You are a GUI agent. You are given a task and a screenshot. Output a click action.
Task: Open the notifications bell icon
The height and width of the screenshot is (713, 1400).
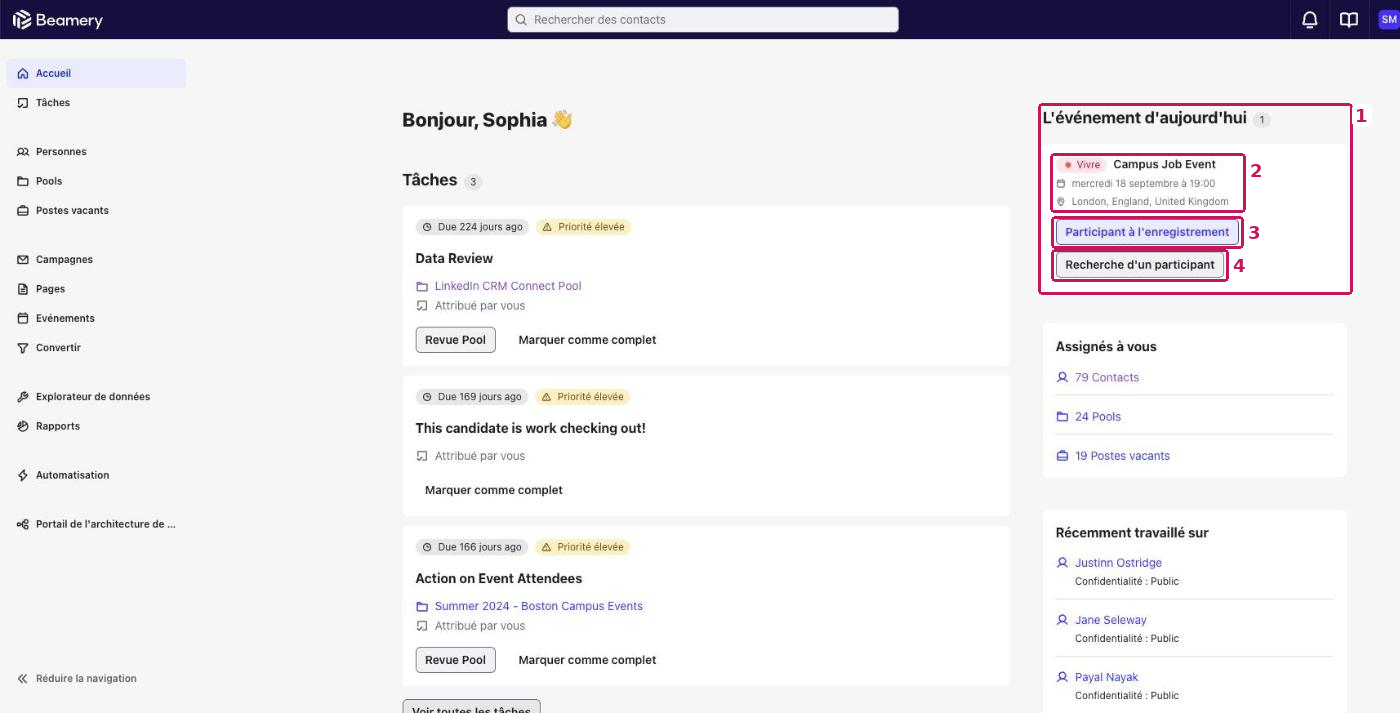[1309, 20]
